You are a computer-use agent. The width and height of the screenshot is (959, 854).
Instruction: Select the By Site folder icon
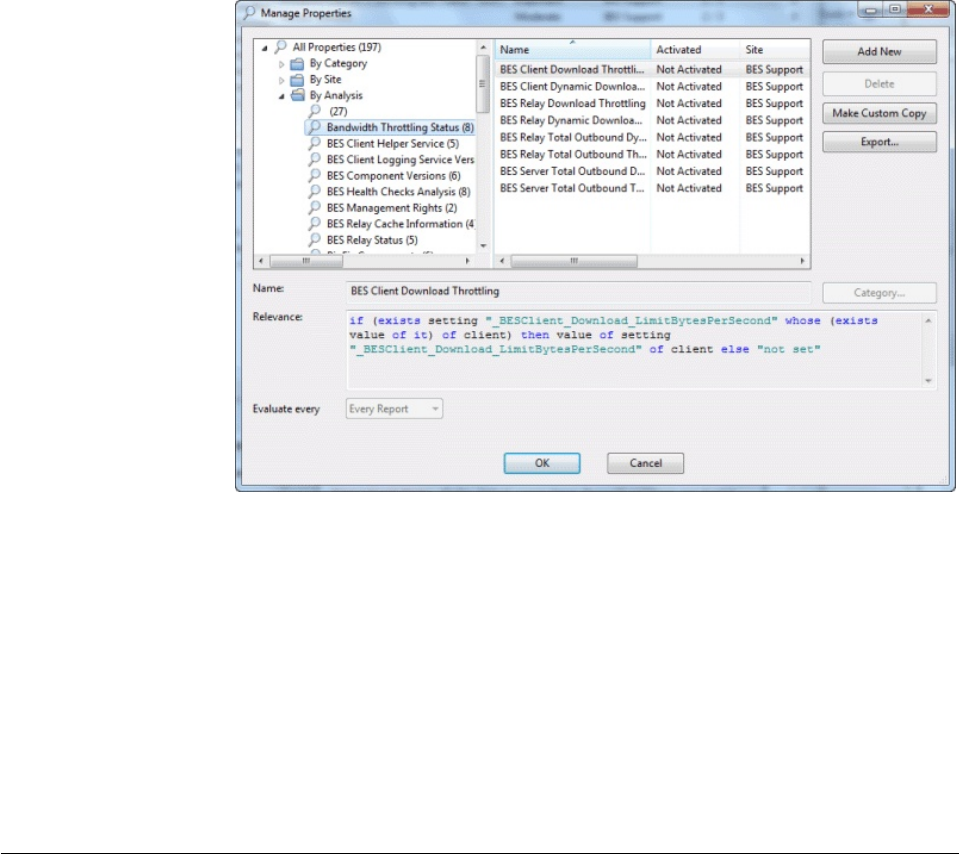pyautogui.click(x=297, y=80)
